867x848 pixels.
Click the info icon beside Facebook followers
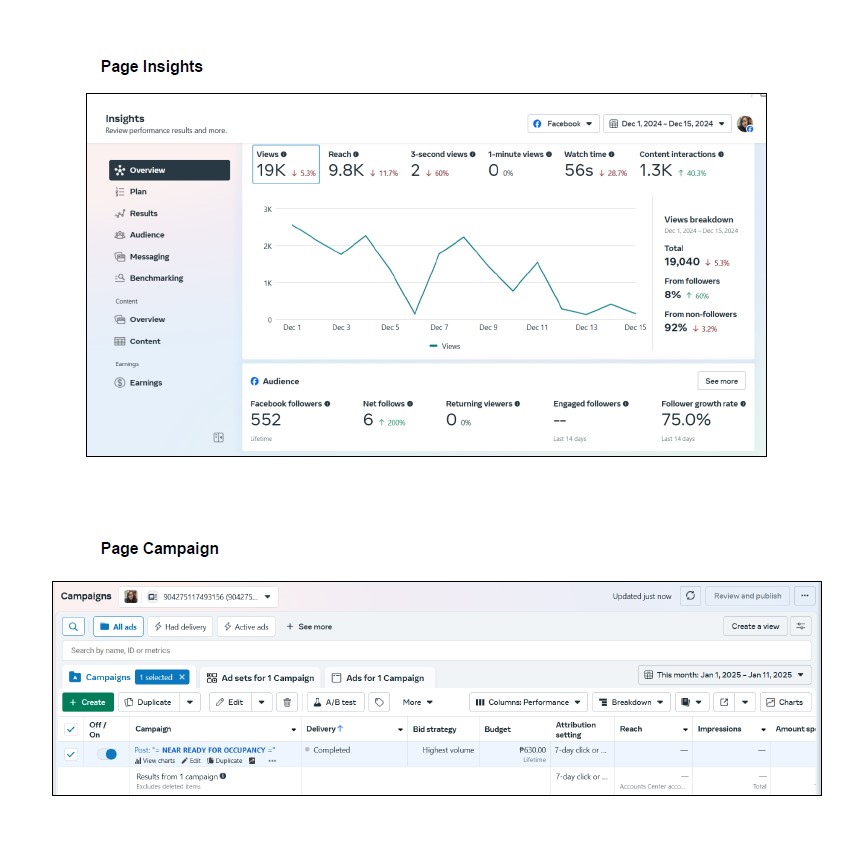point(327,404)
